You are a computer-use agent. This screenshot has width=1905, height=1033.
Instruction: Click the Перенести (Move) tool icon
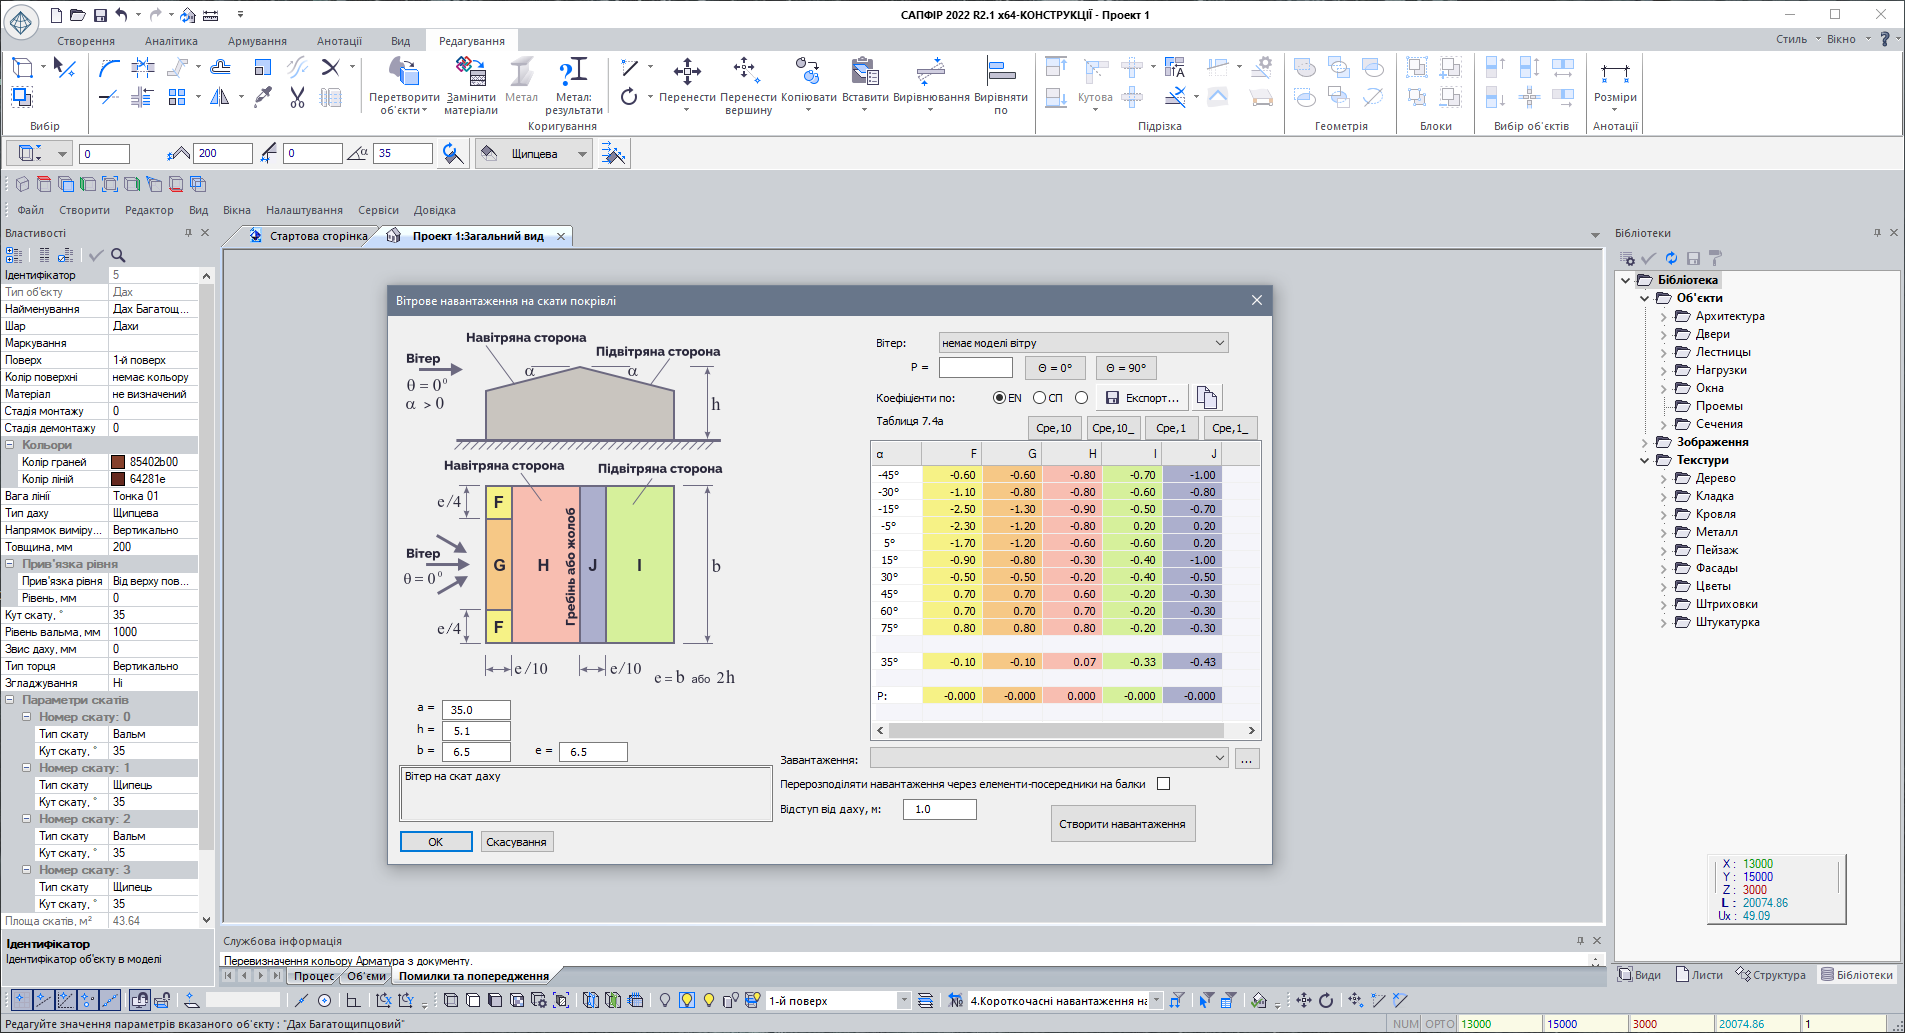click(x=686, y=72)
